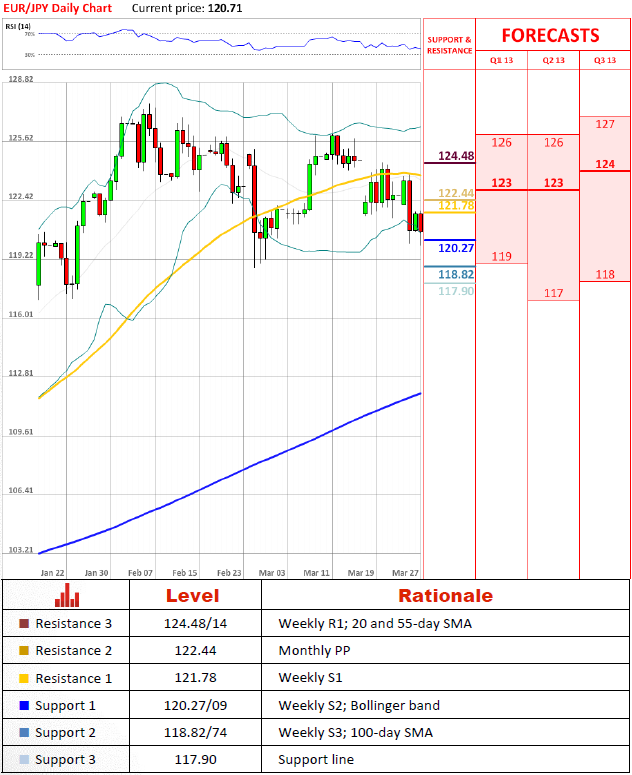The height and width of the screenshot is (775, 632).
Task: Click Q3 13 forecast low value 118
Action: [x=605, y=274]
